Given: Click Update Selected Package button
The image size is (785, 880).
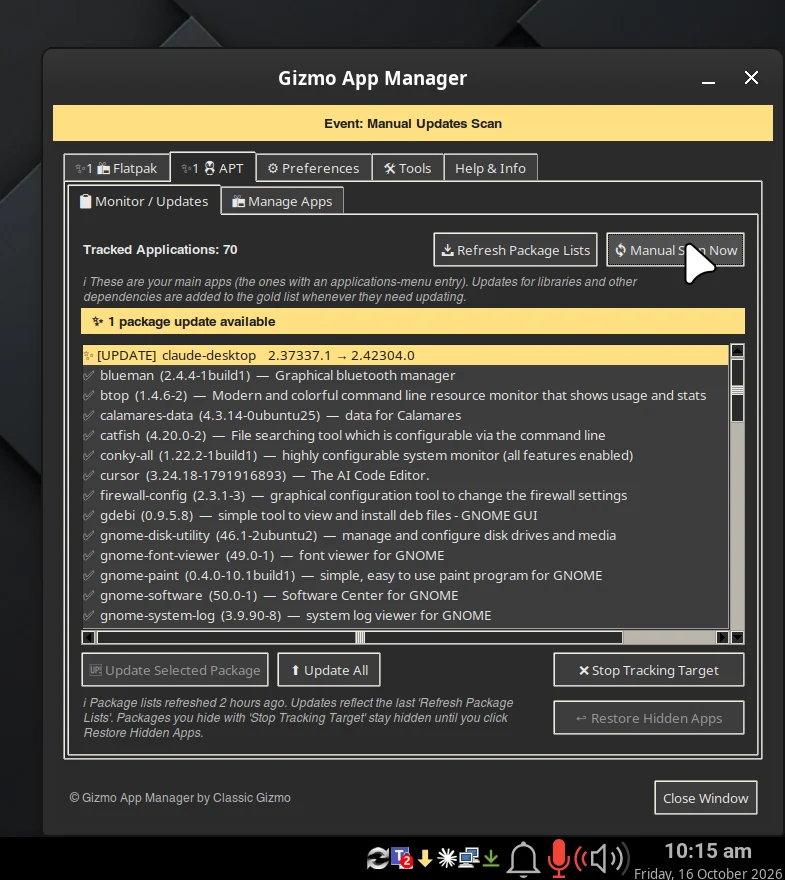Looking at the screenshot, I should (x=175, y=670).
